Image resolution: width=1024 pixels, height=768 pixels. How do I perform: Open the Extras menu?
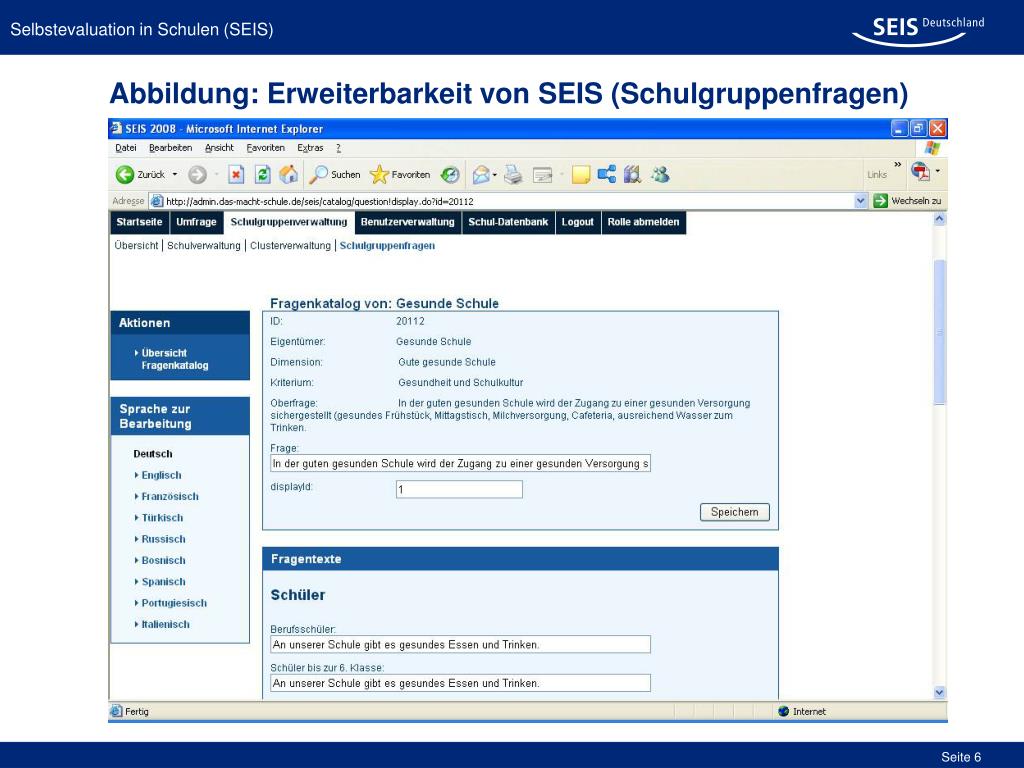click(310, 148)
